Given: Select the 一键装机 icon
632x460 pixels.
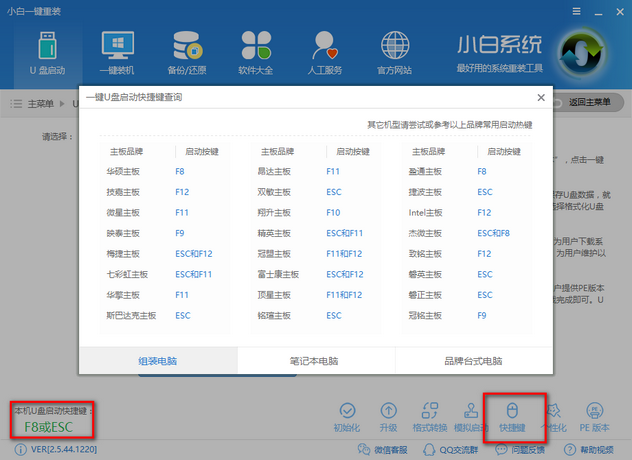Looking at the screenshot, I should pyautogui.click(x=116, y=52).
